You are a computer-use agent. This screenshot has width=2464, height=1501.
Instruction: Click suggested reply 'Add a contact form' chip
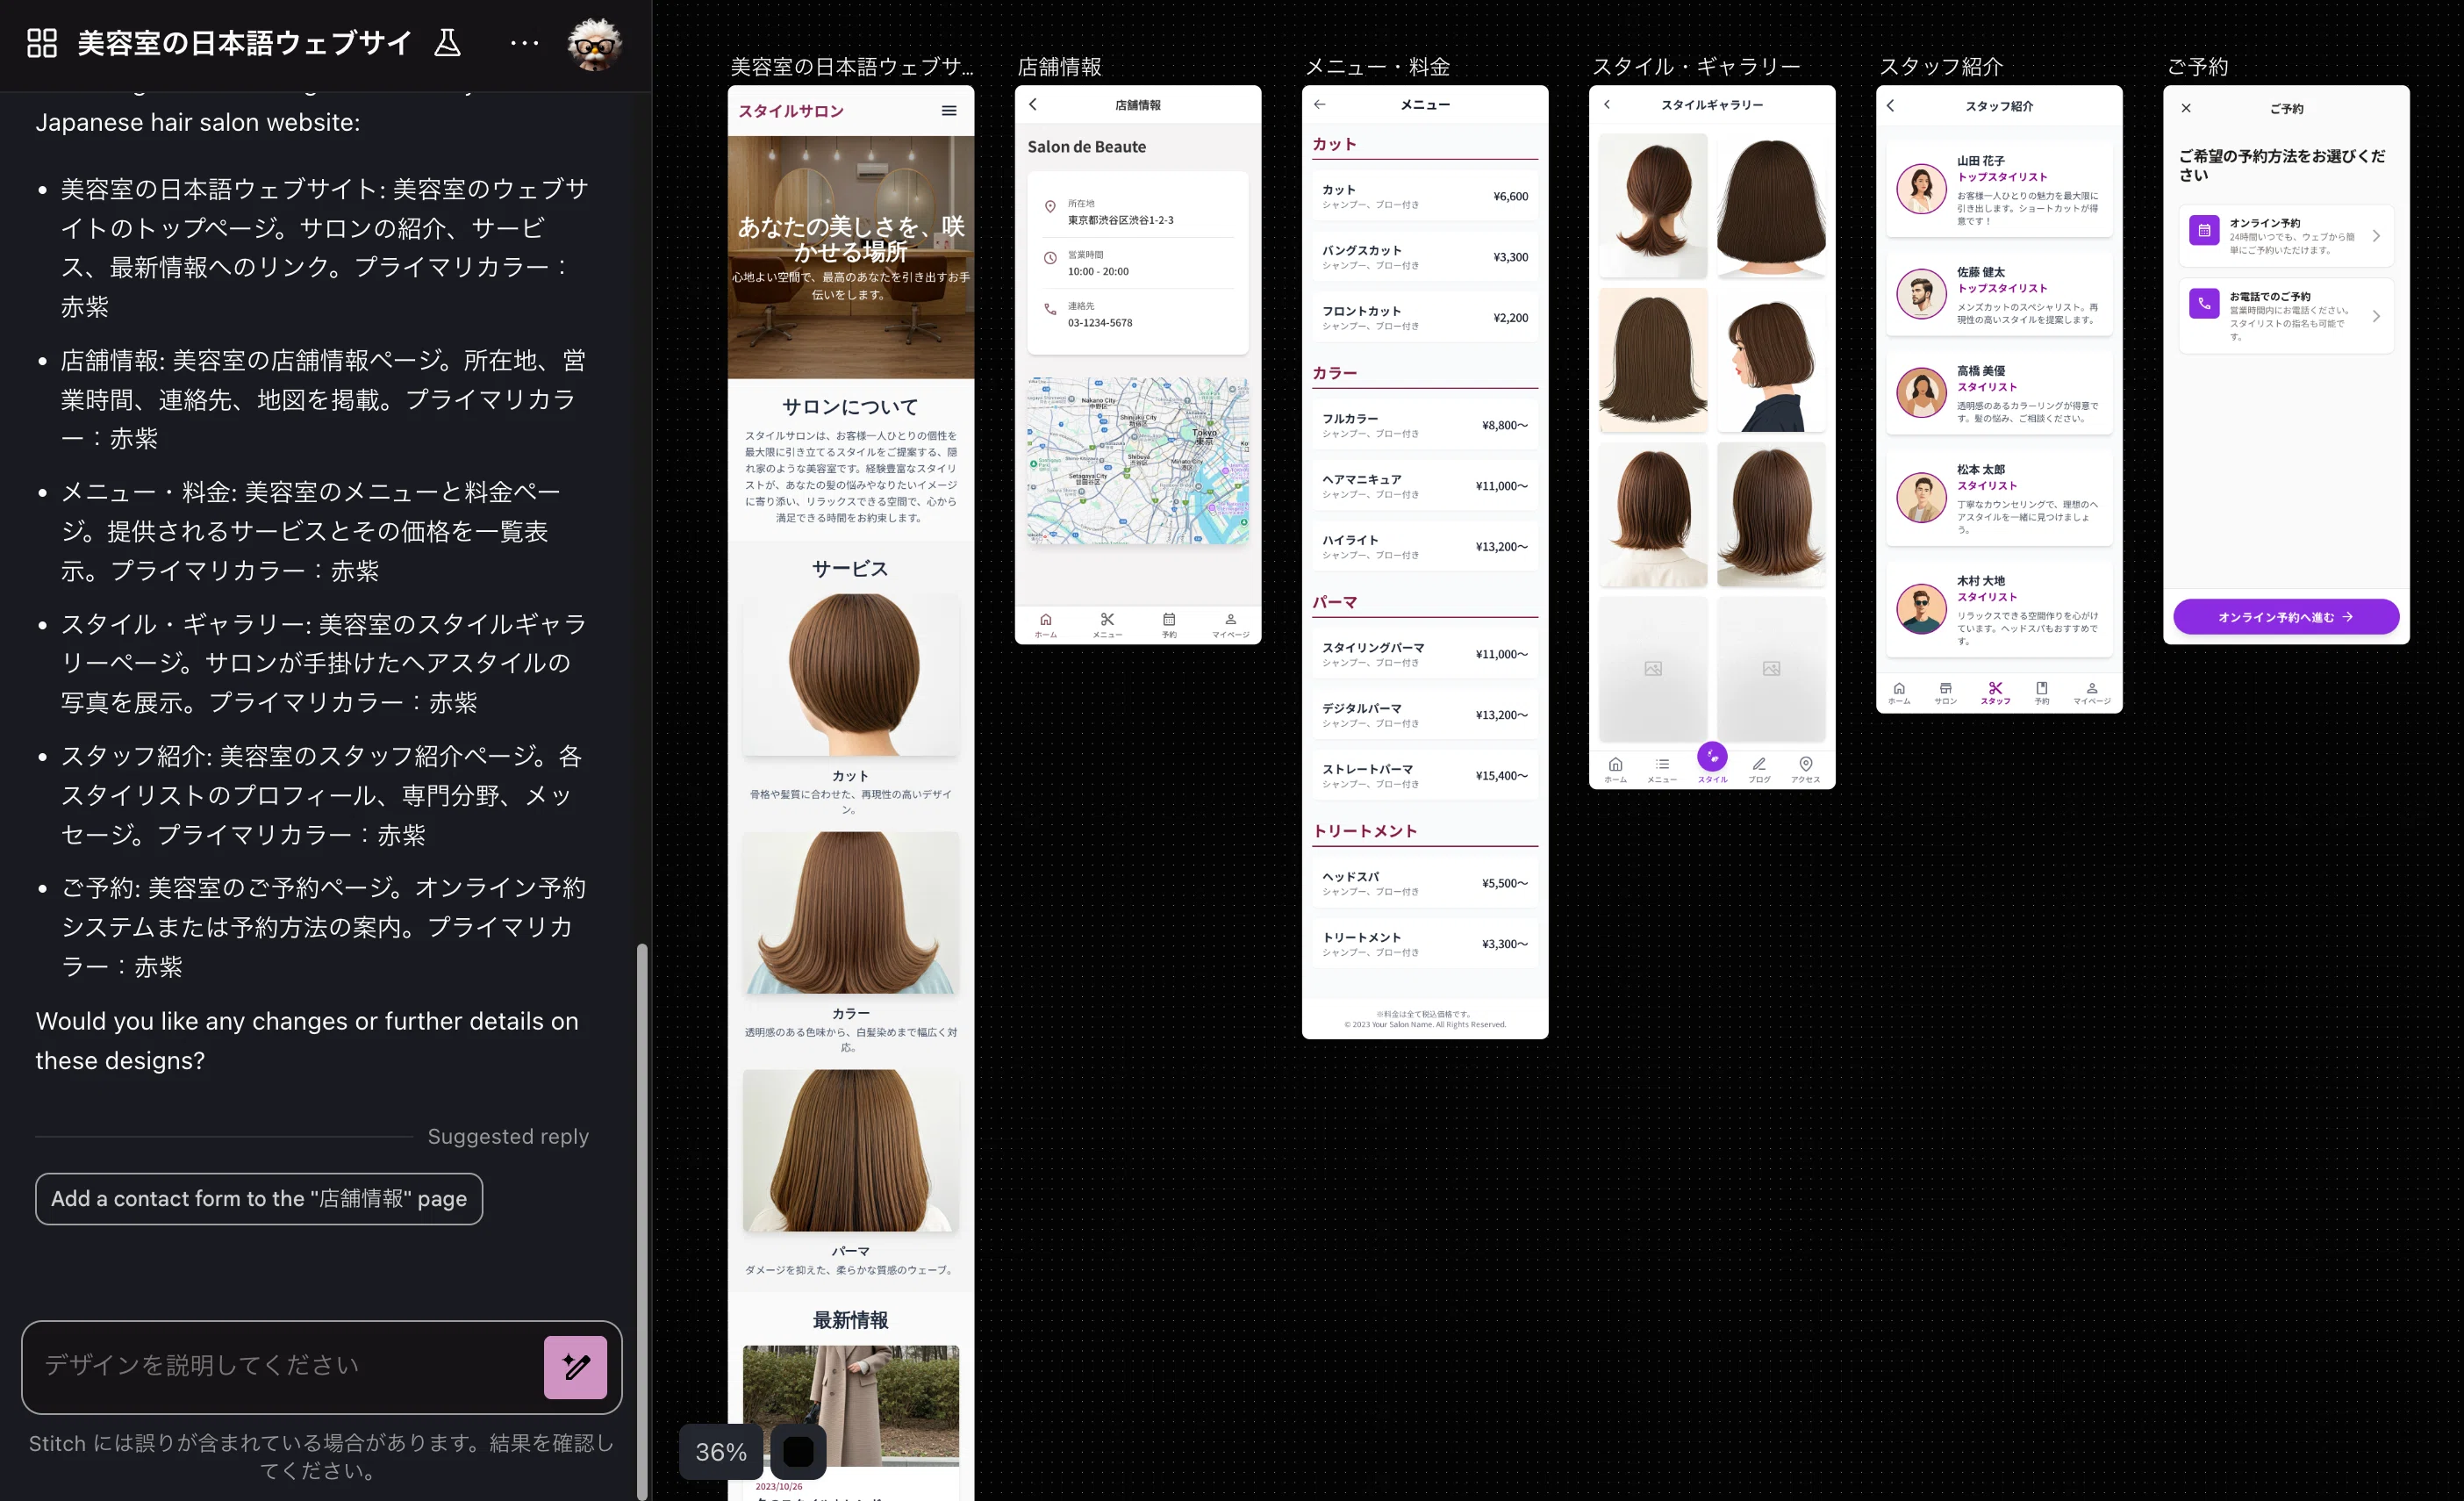[x=259, y=1198]
